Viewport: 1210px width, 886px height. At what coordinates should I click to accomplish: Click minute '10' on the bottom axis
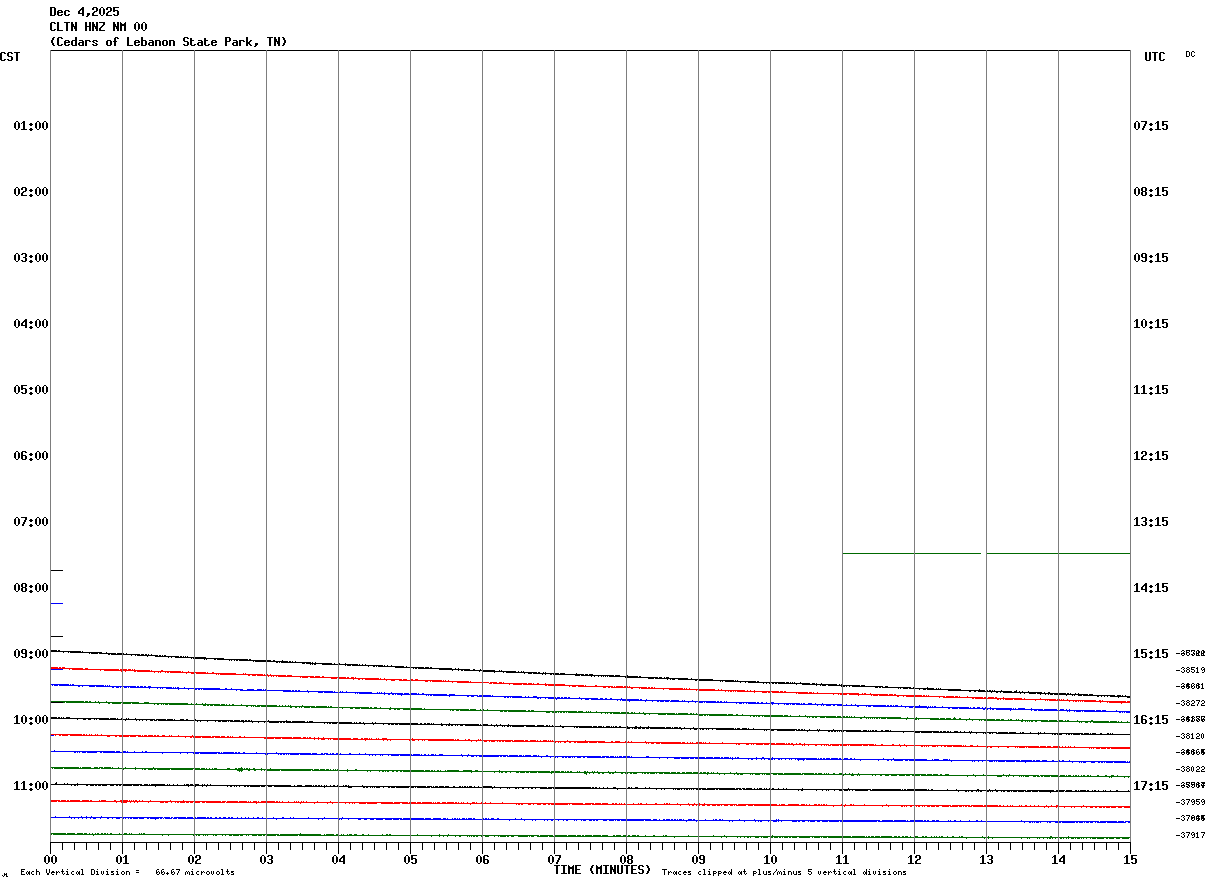(x=770, y=860)
